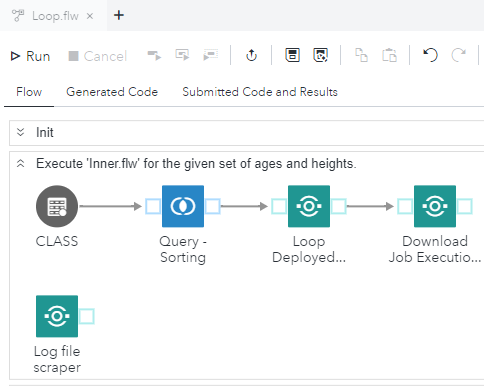
Task: Click input port of Loop Deployed node
Action: (x=279, y=206)
